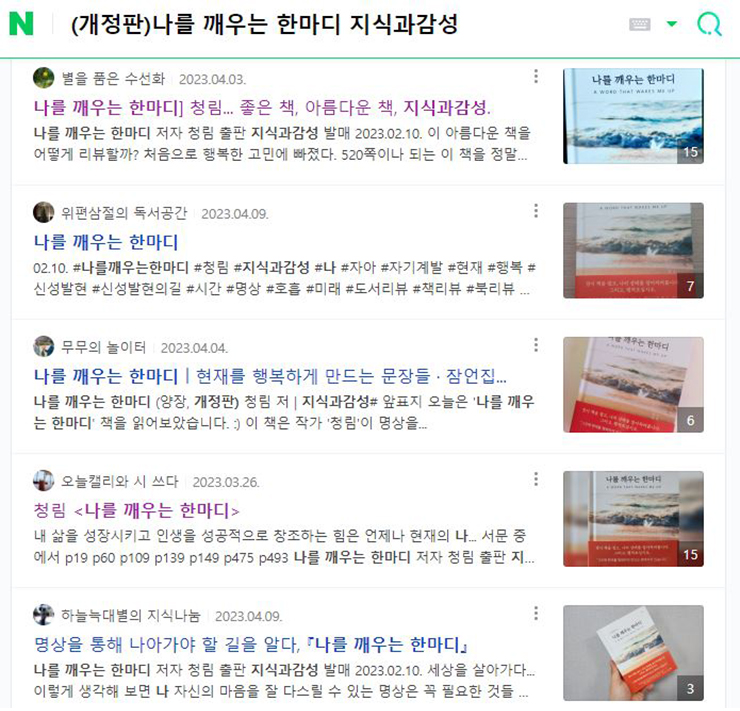Open first thumbnail showing 15 images

coord(633,116)
